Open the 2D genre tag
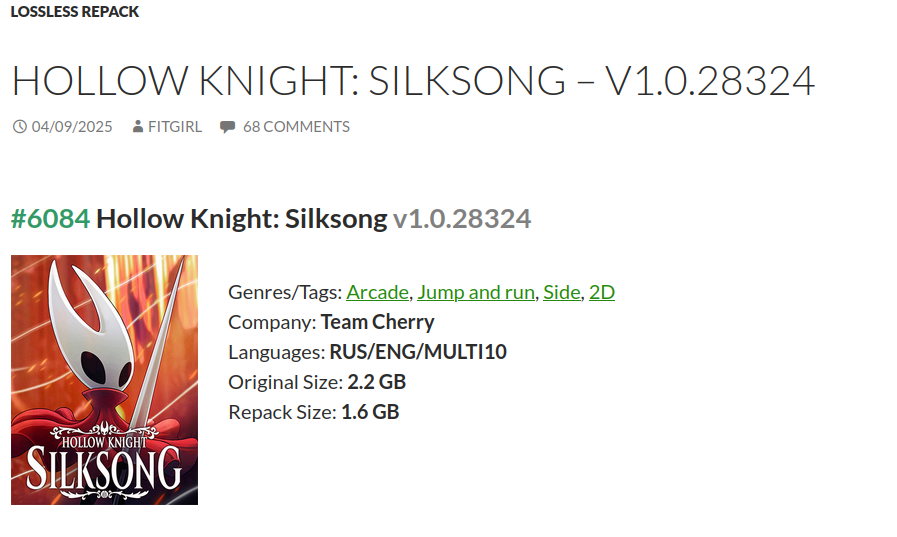 (602, 292)
